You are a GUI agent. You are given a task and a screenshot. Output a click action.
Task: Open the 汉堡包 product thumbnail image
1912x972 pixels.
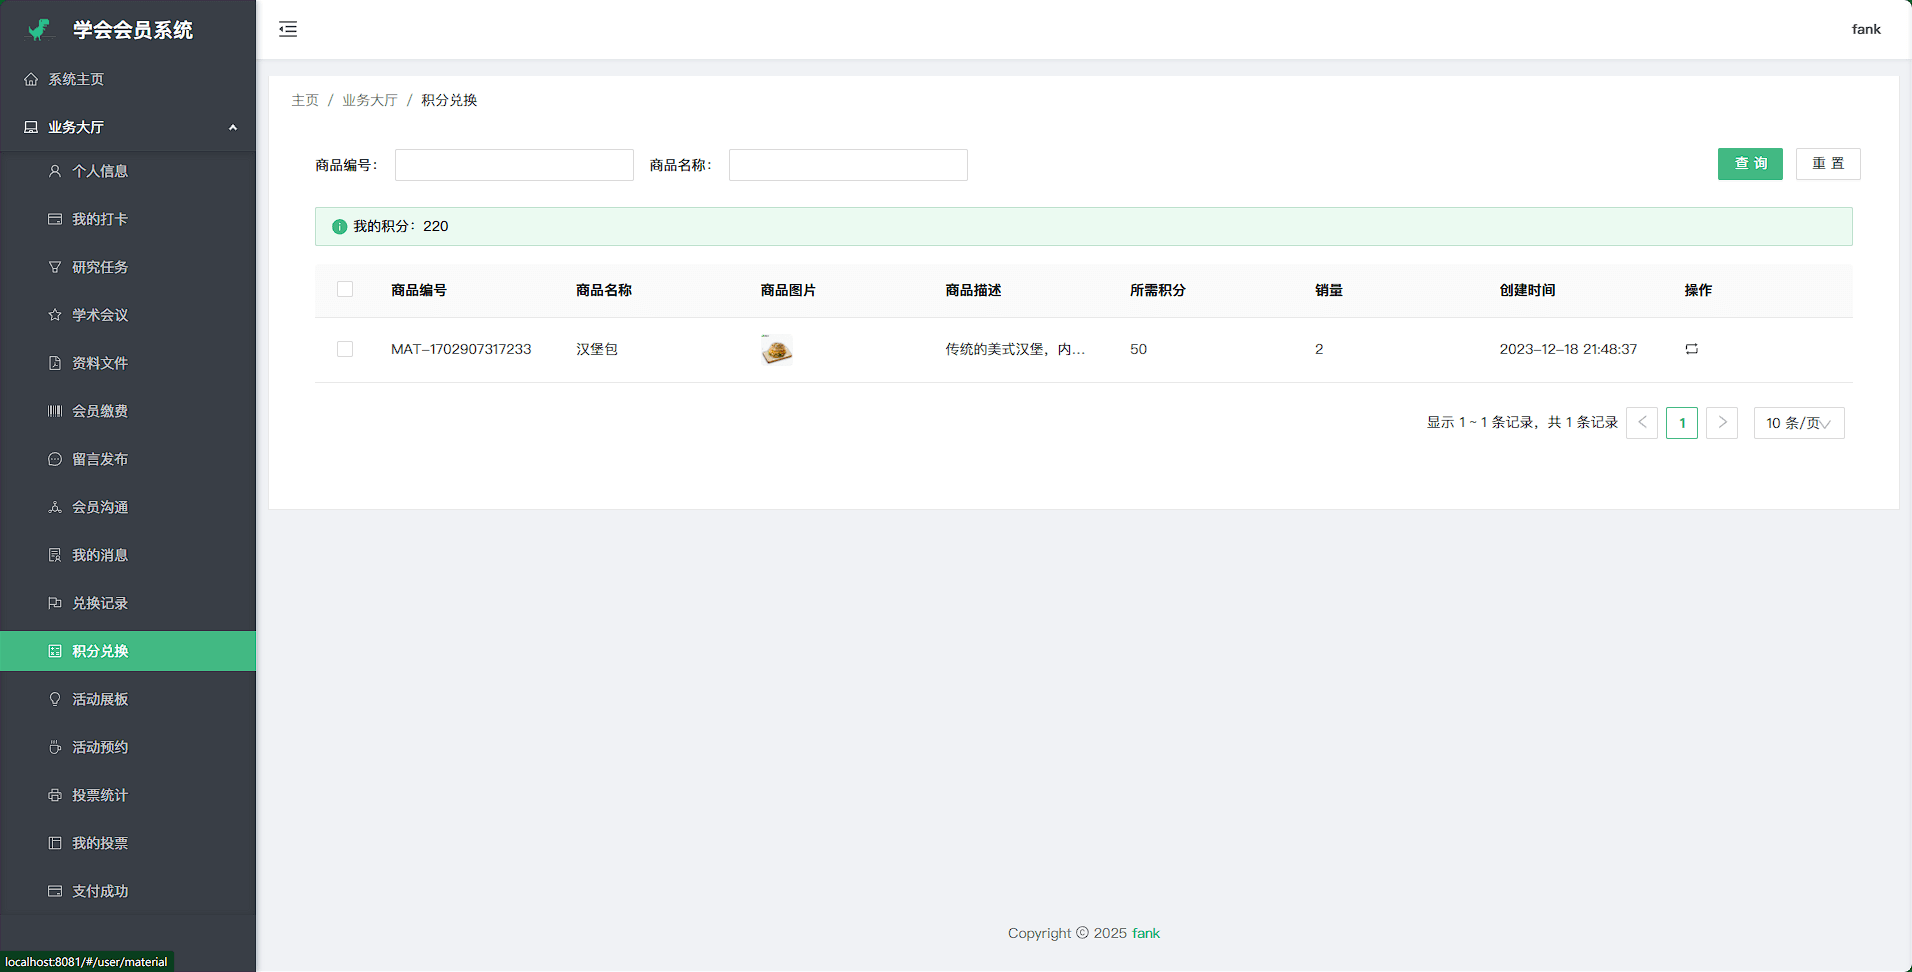pos(776,350)
